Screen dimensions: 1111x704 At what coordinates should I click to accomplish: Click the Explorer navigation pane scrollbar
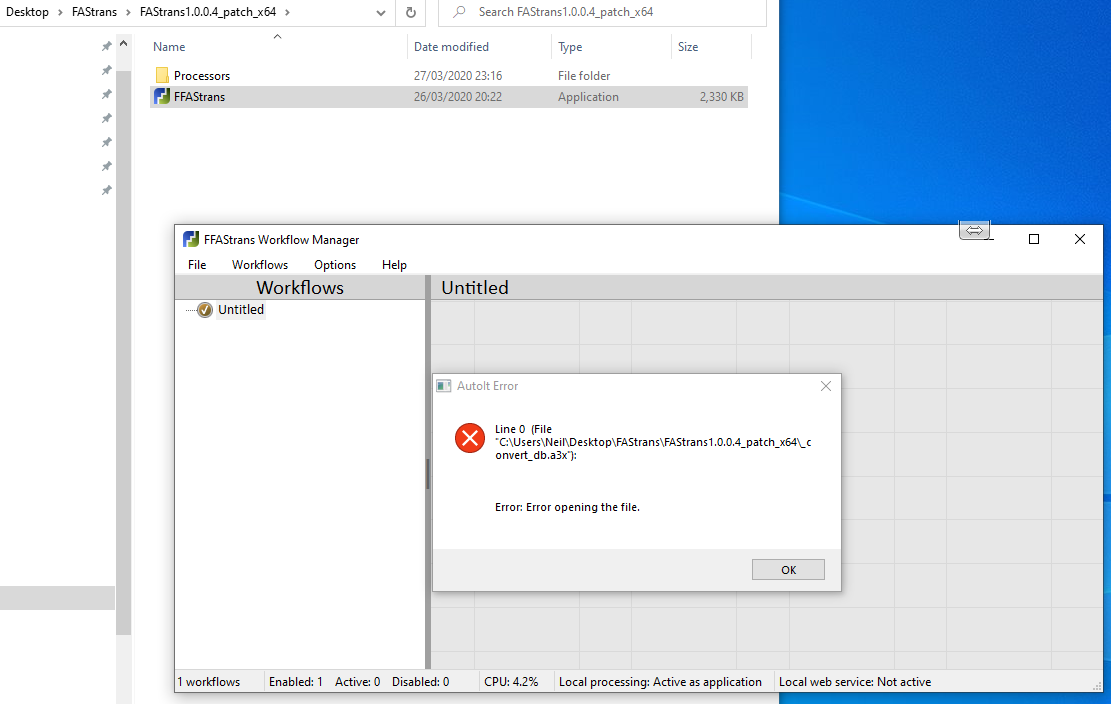[123, 353]
